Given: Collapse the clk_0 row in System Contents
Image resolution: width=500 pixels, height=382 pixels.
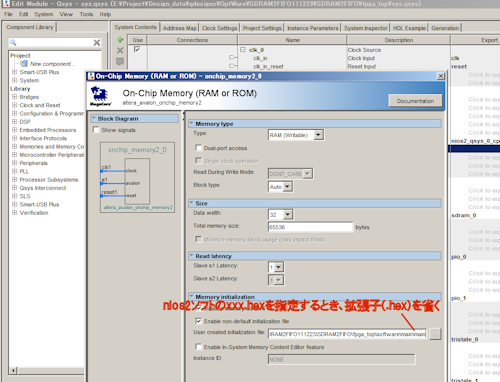Looking at the screenshot, I should pos(243,50).
